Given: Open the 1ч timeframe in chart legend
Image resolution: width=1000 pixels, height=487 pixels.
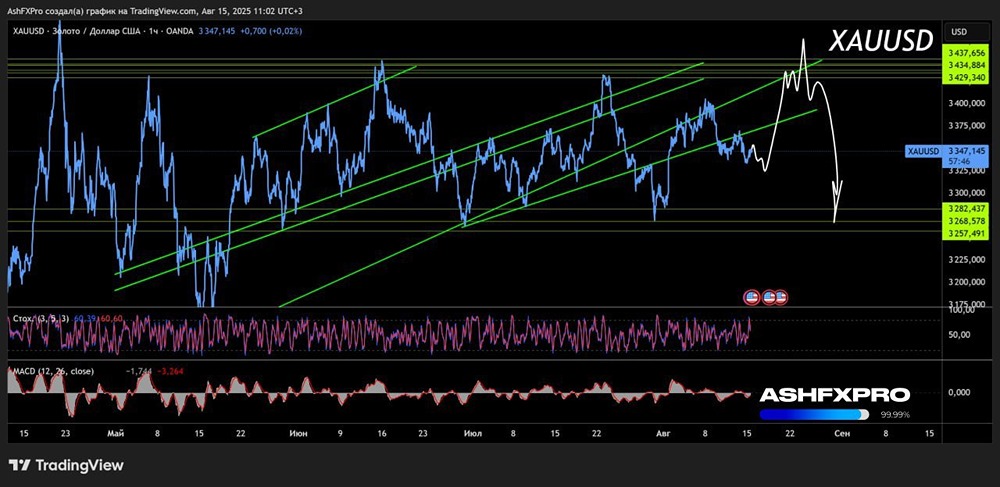Looking at the screenshot, I should tap(155, 32).
